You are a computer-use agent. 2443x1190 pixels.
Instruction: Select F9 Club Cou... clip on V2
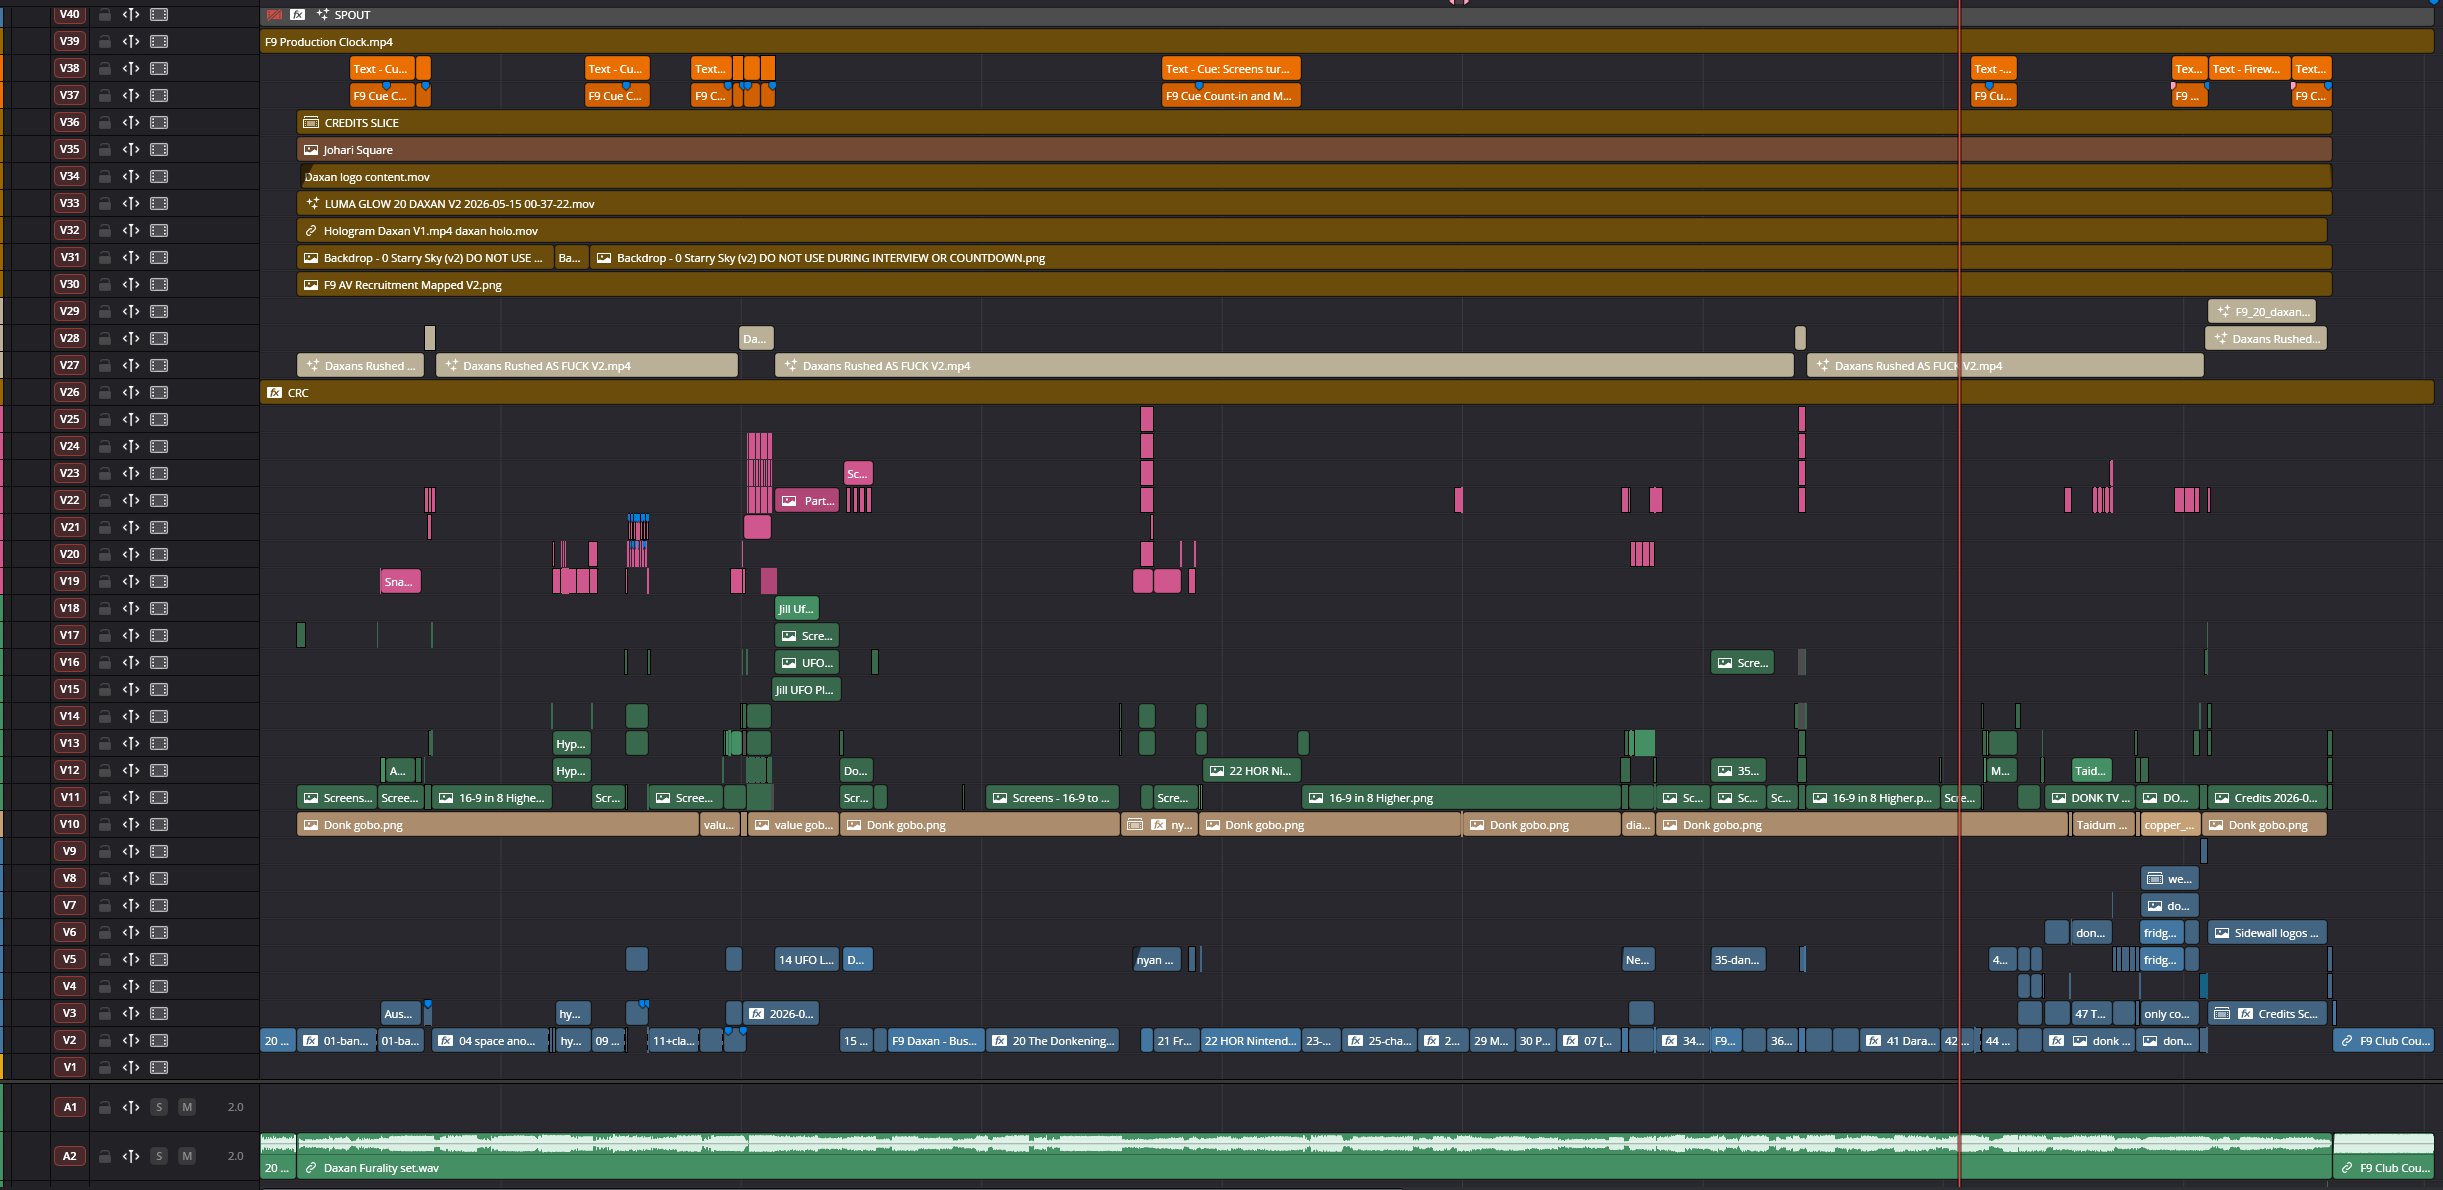tap(2383, 1040)
